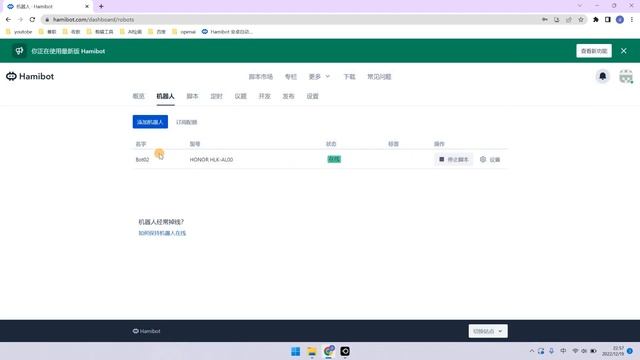Select the 机器人 dashboard tab
The height and width of the screenshot is (360, 640).
pyautogui.click(x=165, y=96)
